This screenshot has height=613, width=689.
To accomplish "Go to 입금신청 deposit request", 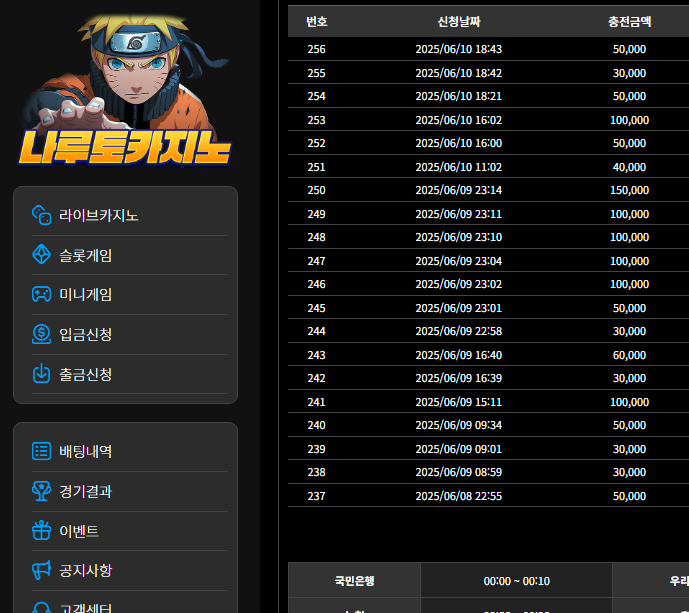I will [x=86, y=334].
